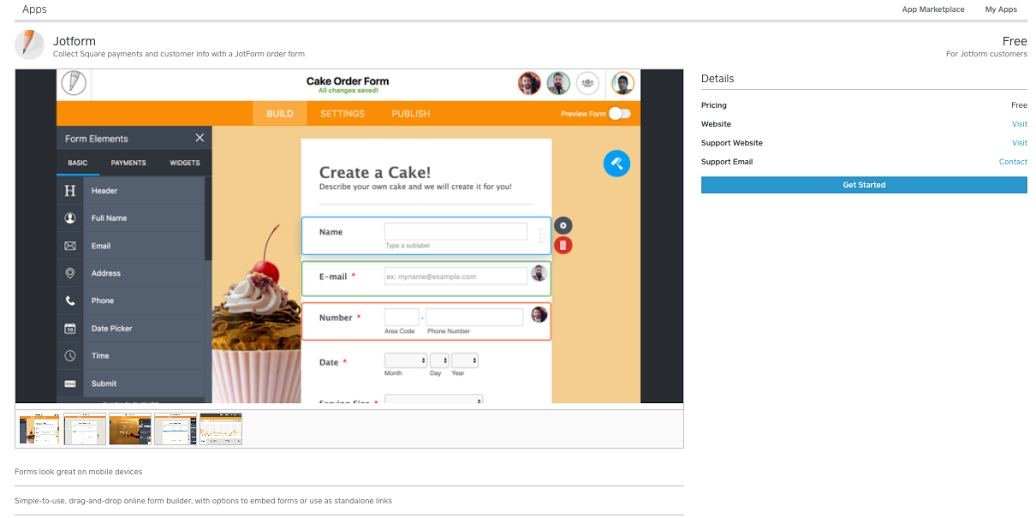This screenshot has height=518, width=1036.
Task: Select the fourth screenshot thumbnail
Action: coord(175,429)
